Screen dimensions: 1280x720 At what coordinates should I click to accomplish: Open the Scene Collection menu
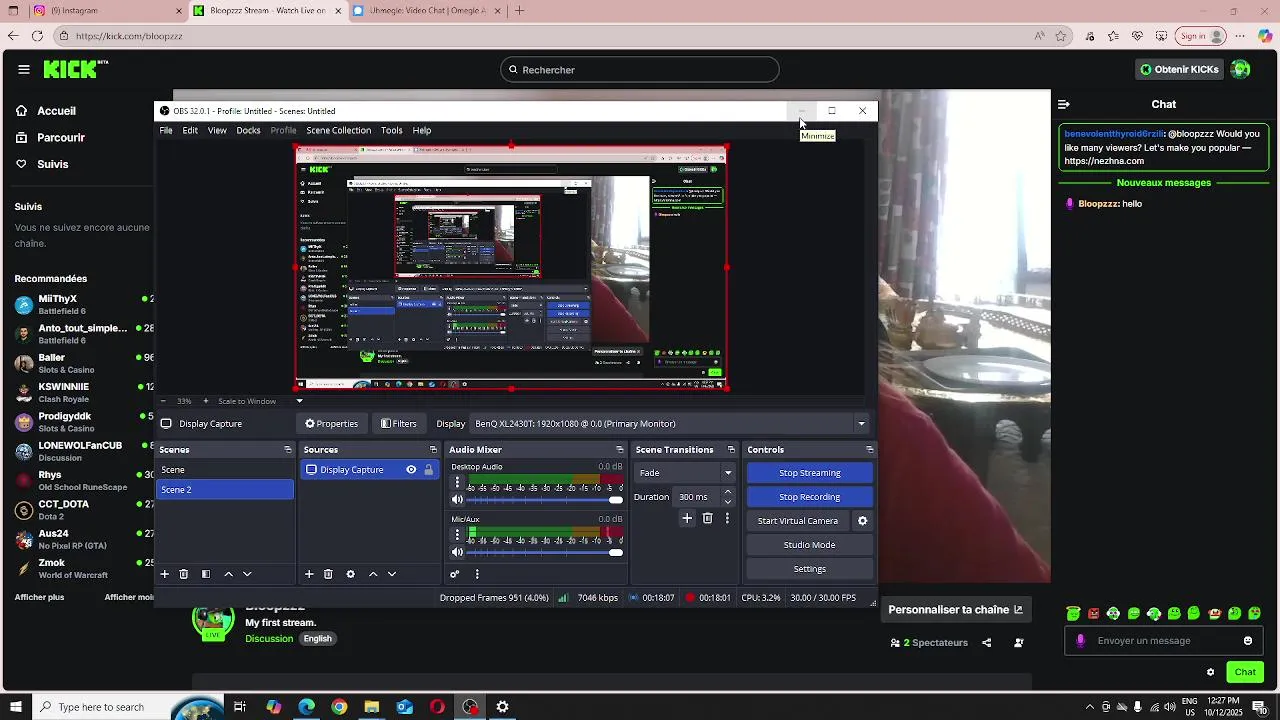338,130
